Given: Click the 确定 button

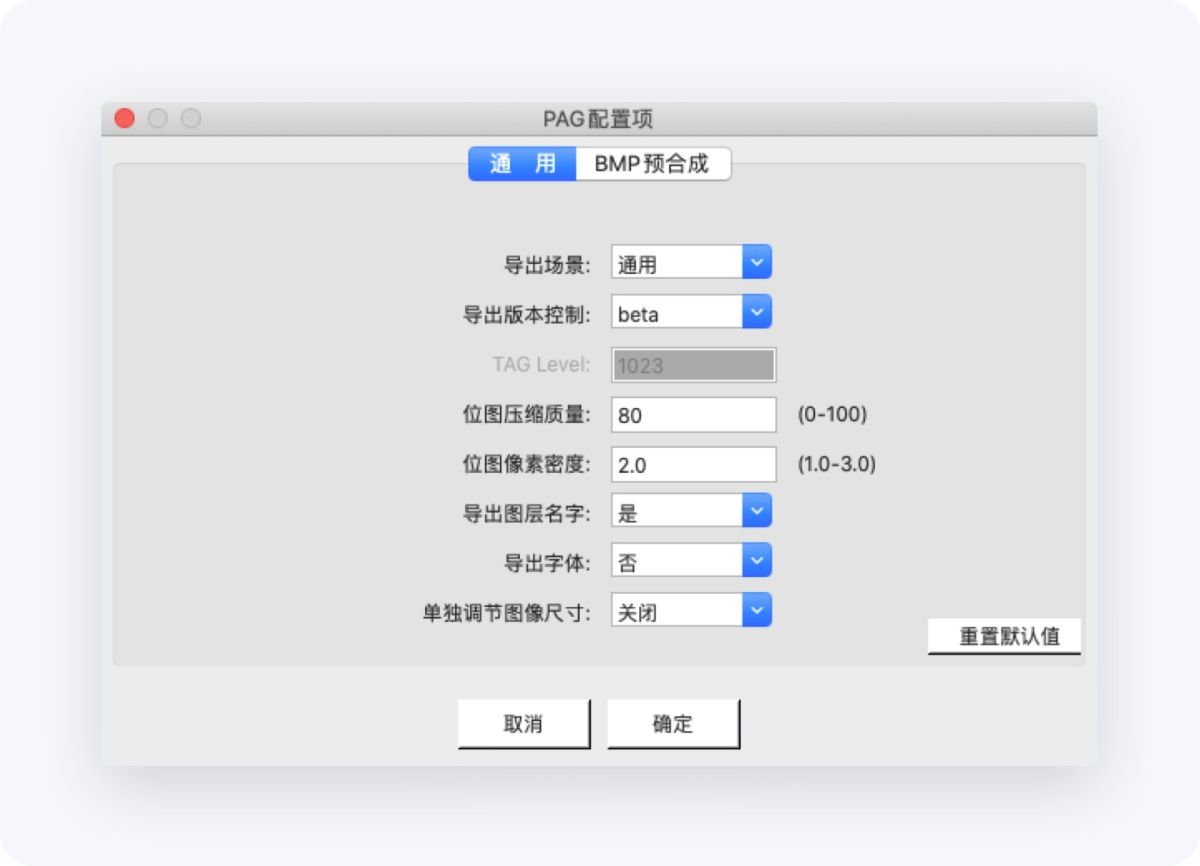Looking at the screenshot, I should pyautogui.click(x=673, y=724).
